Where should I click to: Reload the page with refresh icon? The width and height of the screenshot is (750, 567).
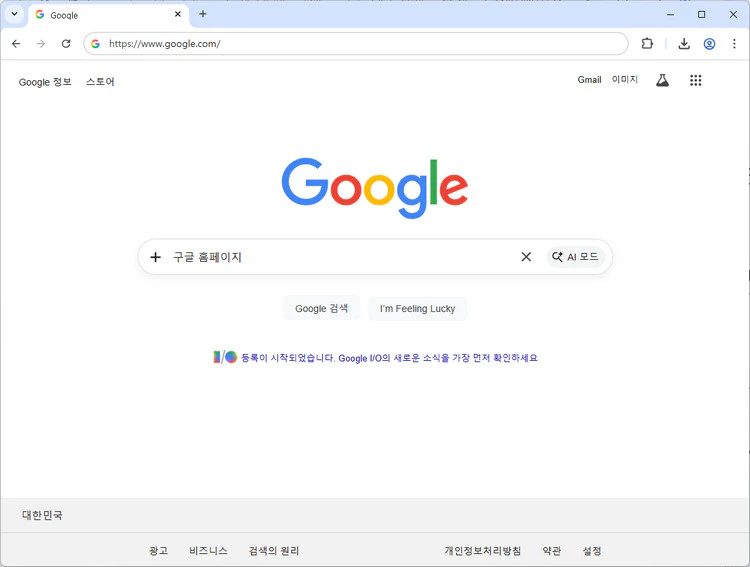[66, 44]
